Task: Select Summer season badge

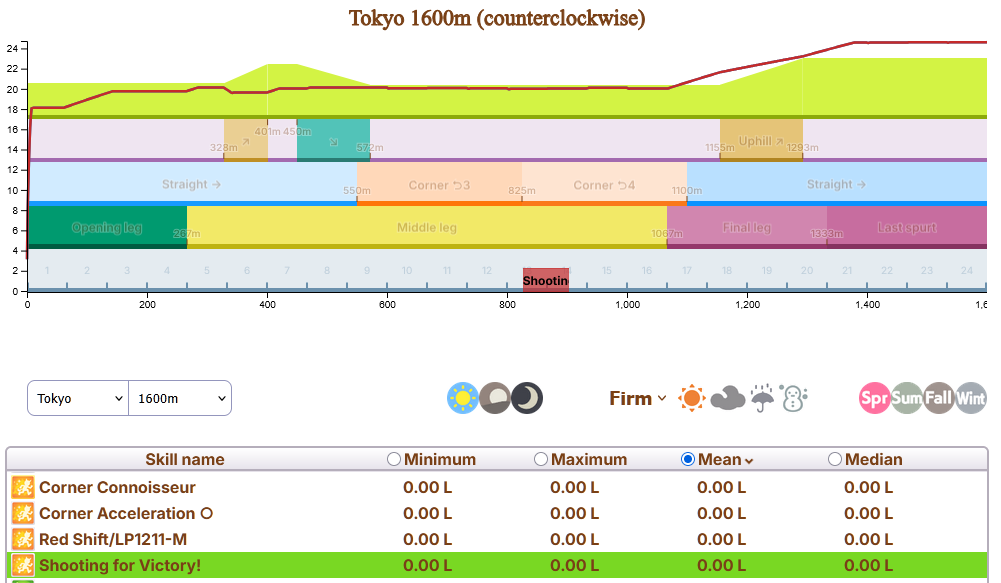Action: 907,398
